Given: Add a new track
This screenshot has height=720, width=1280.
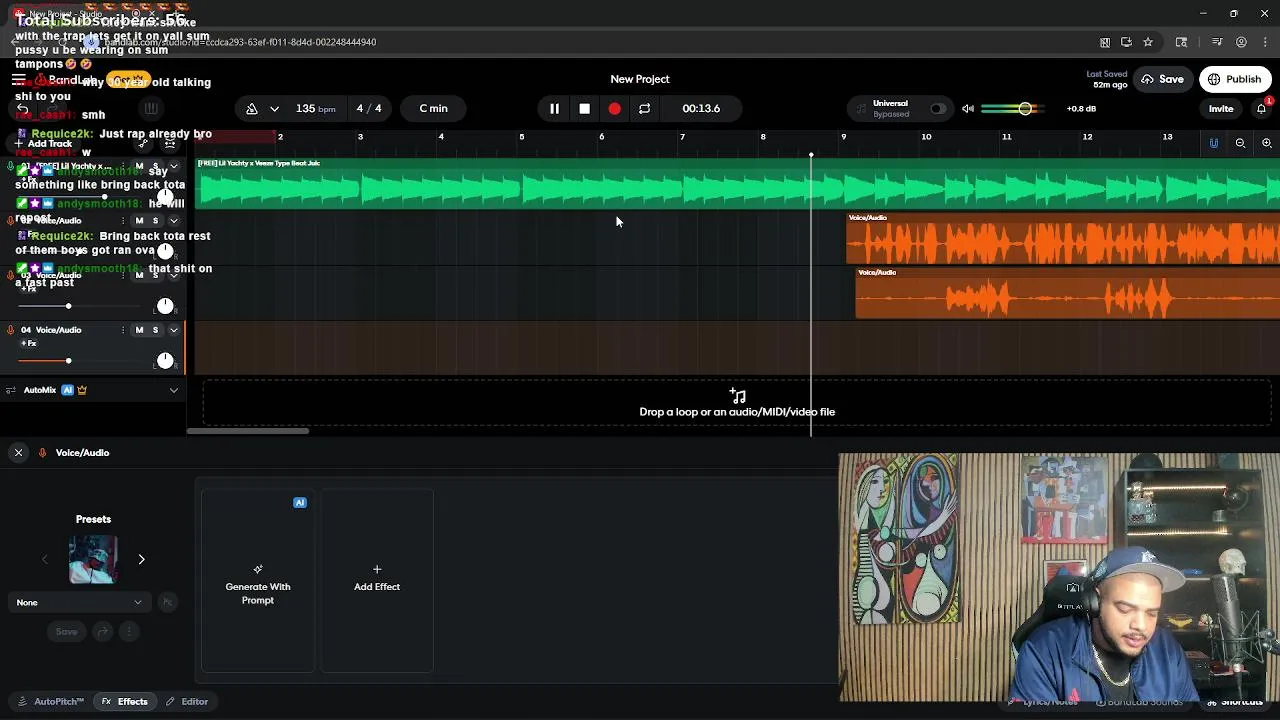Looking at the screenshot, I should (x=44, y=144).
